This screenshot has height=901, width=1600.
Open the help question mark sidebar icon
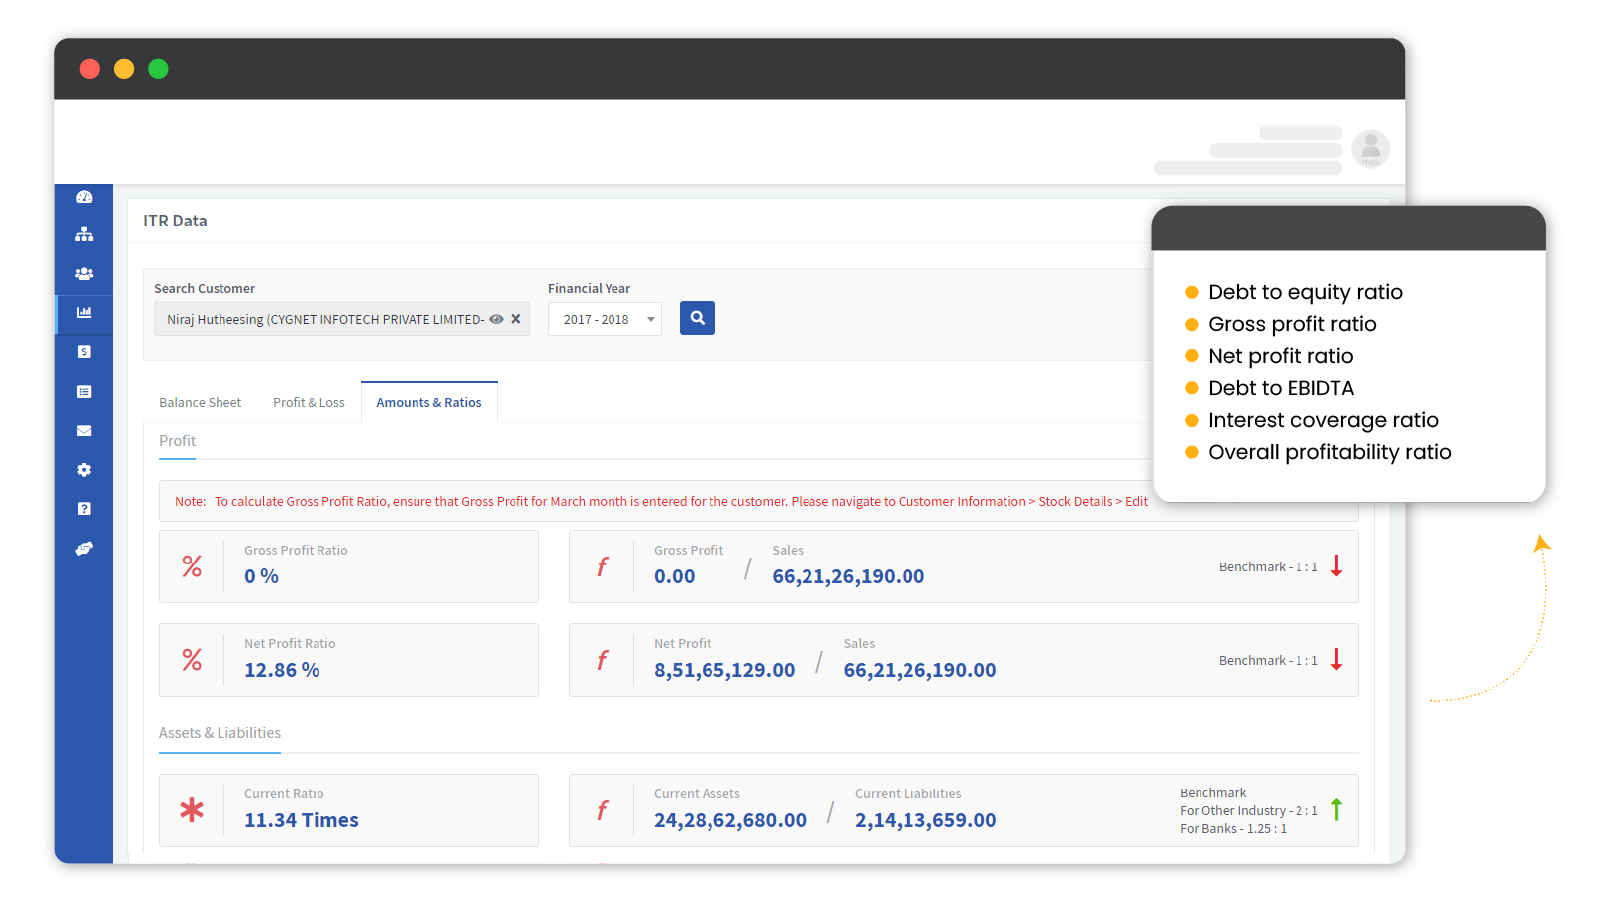tap(84, 508)
